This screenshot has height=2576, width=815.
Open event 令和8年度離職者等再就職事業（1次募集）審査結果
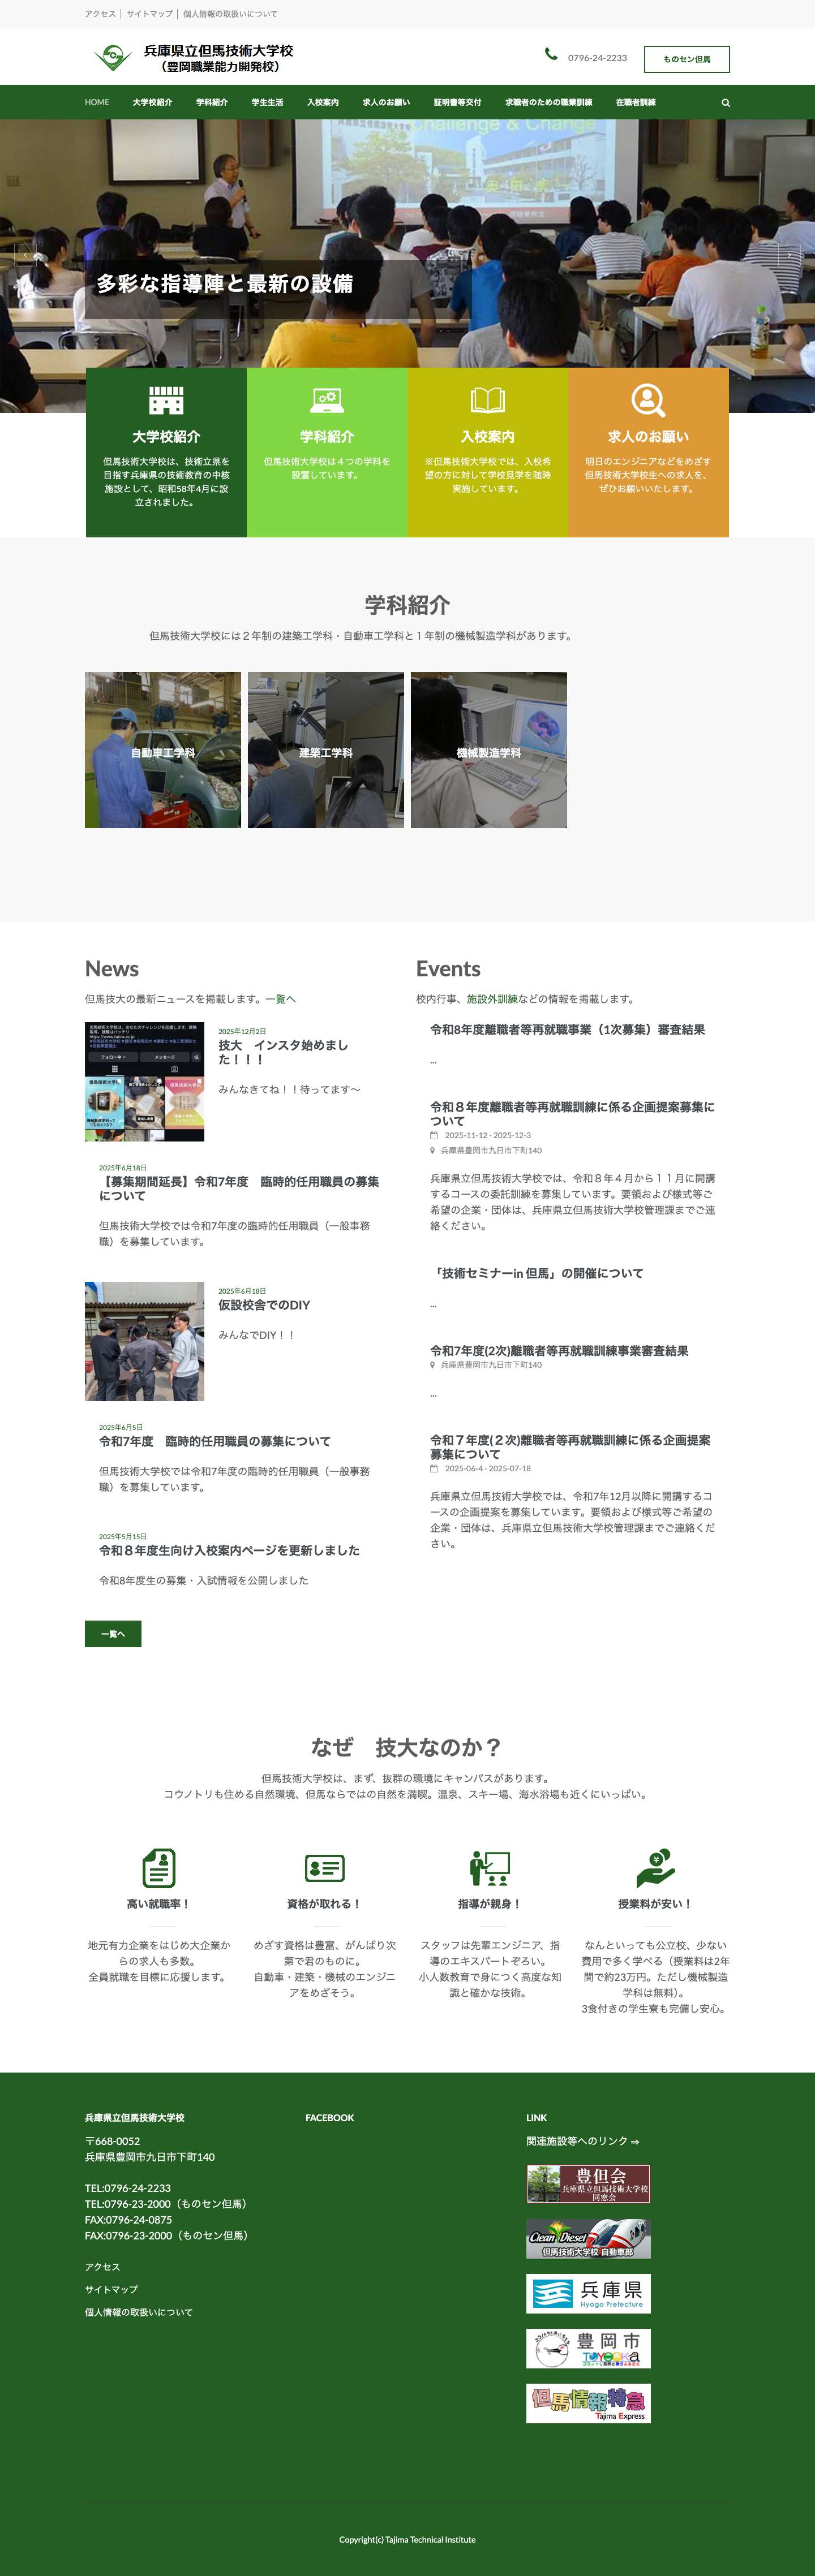coord(567,1029)
